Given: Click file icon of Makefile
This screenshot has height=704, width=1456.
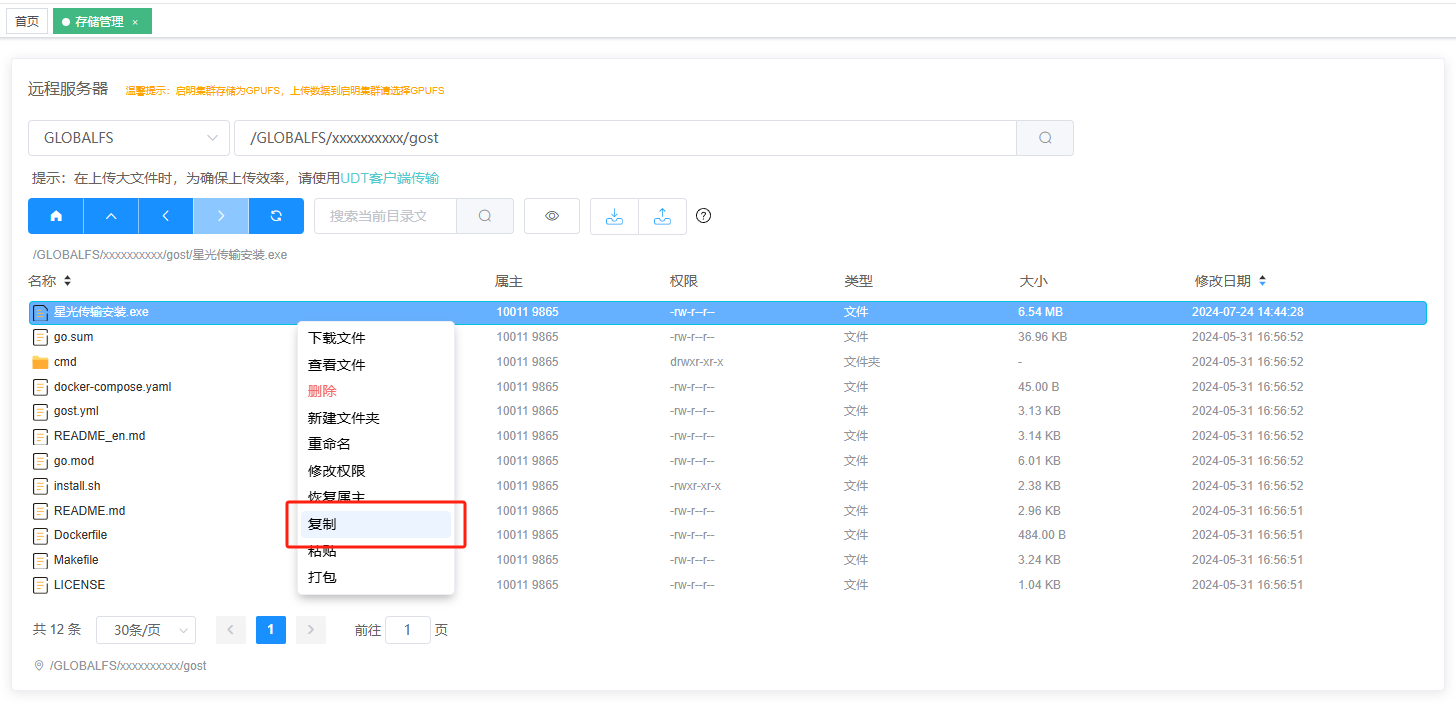Looking at the screenshot, I should [40, 560].
